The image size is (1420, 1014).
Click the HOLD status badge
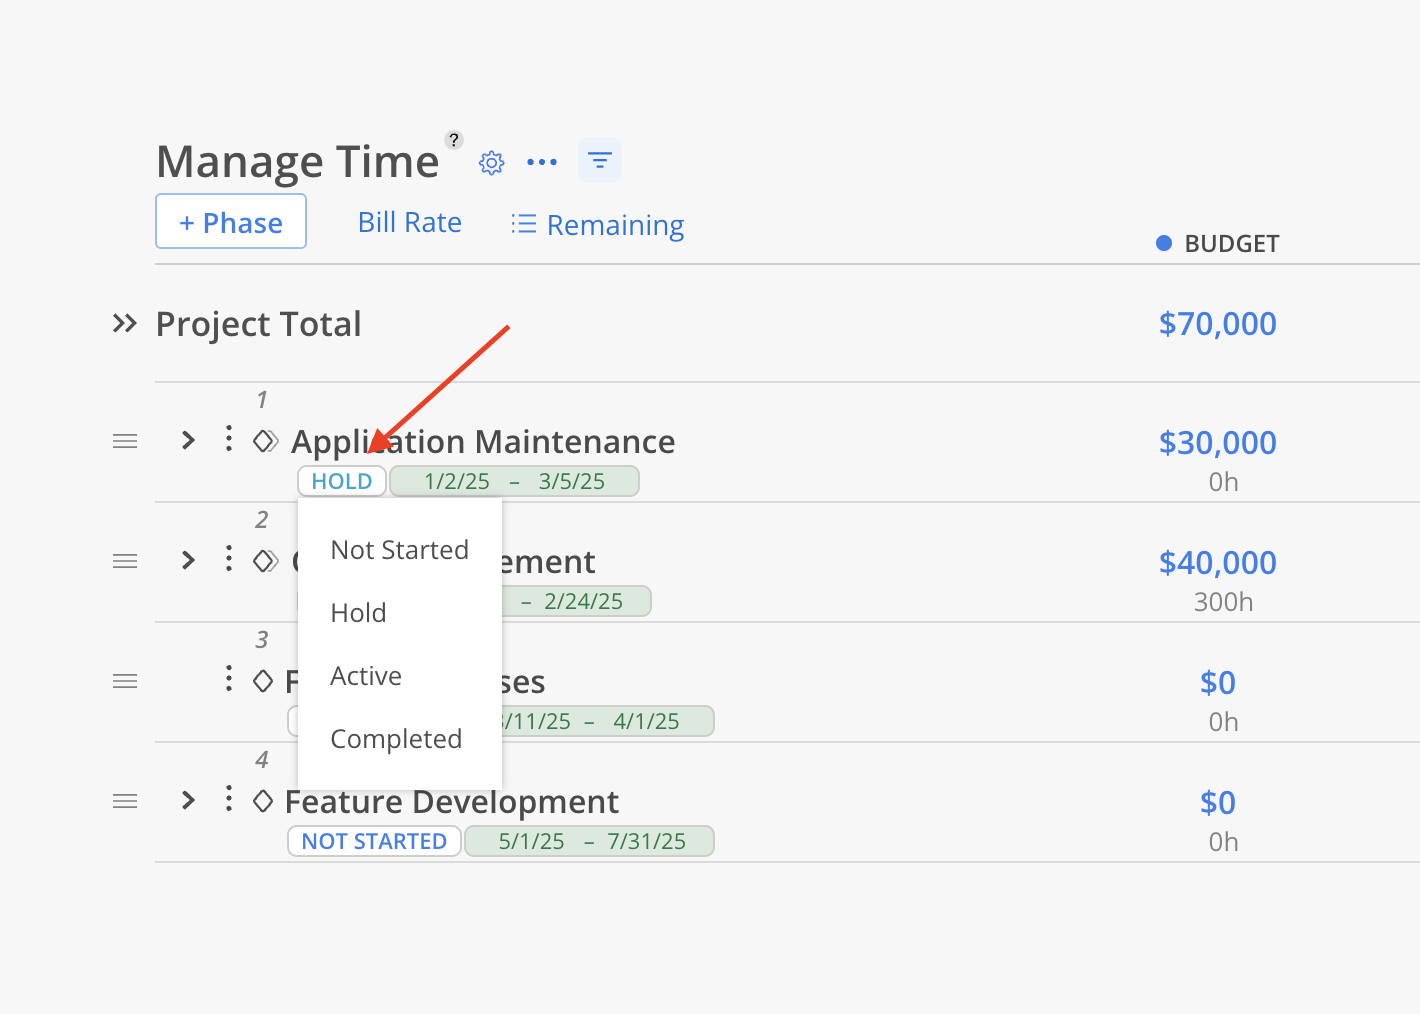coord(342,481)
